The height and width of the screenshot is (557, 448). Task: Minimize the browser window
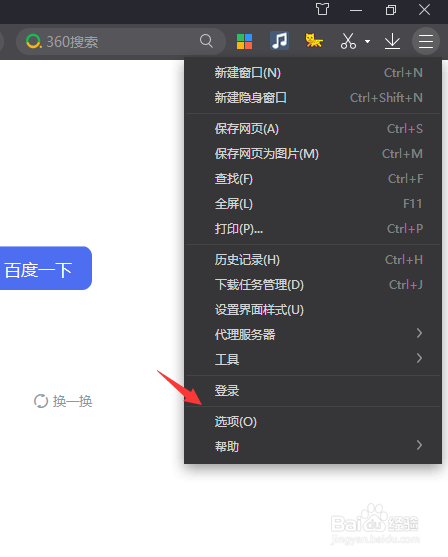point(356,10)
